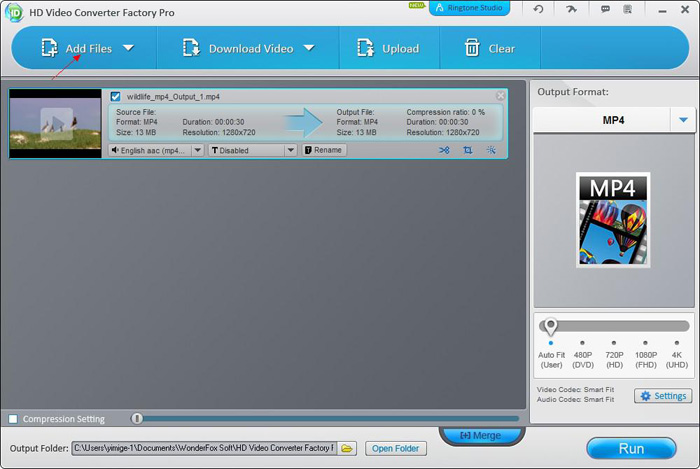
Task: Open the feedback speech bubble icon
Action: point(605,9)
